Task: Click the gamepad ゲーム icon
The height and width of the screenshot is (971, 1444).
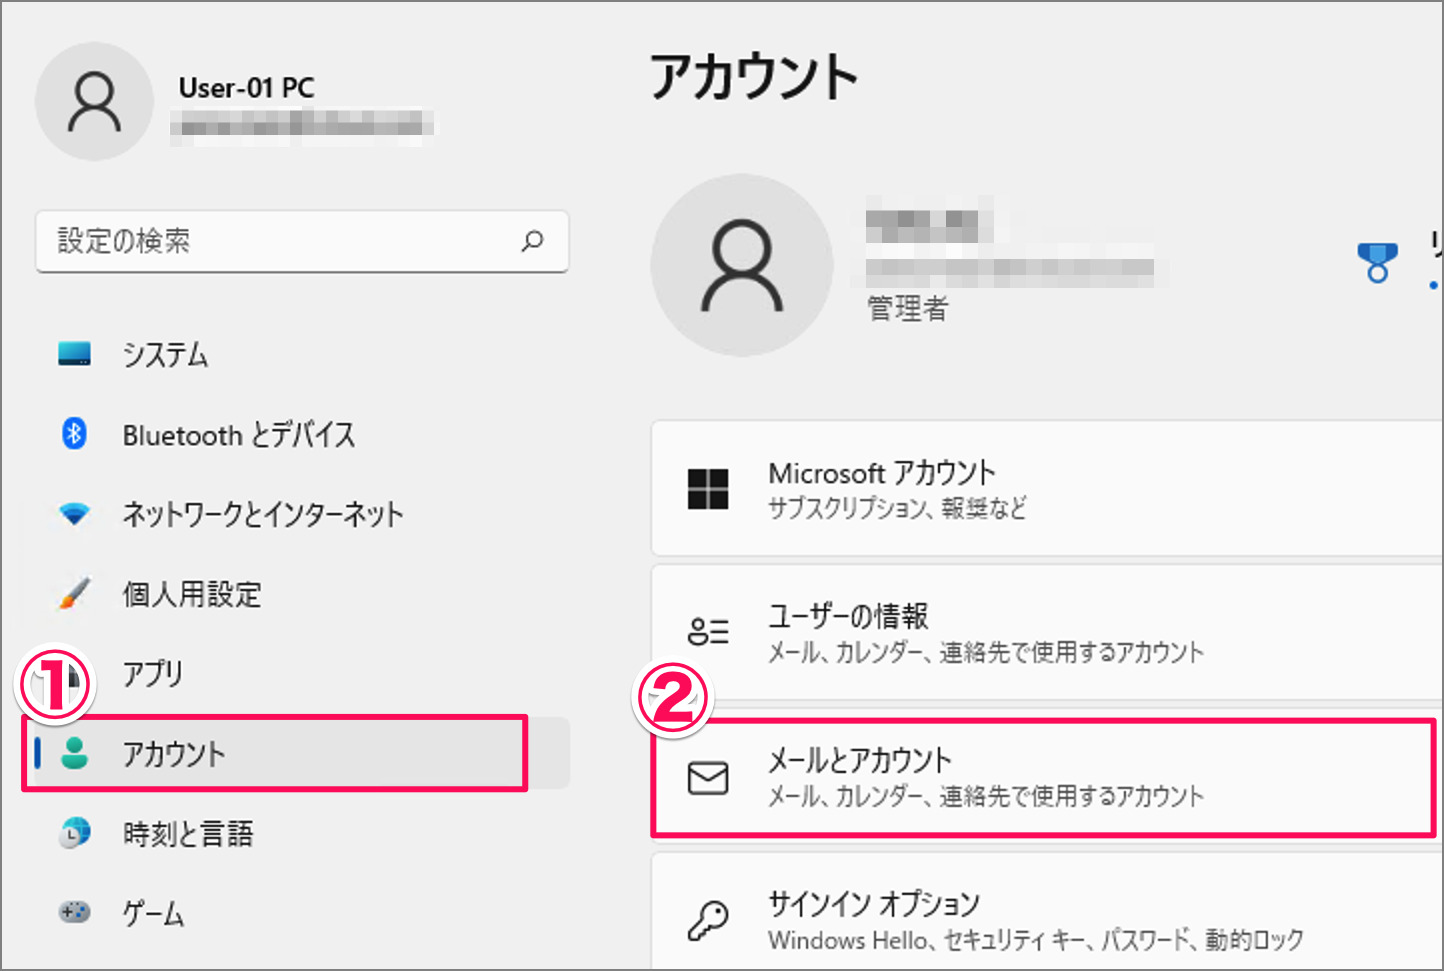Action: tap(74, 912)
